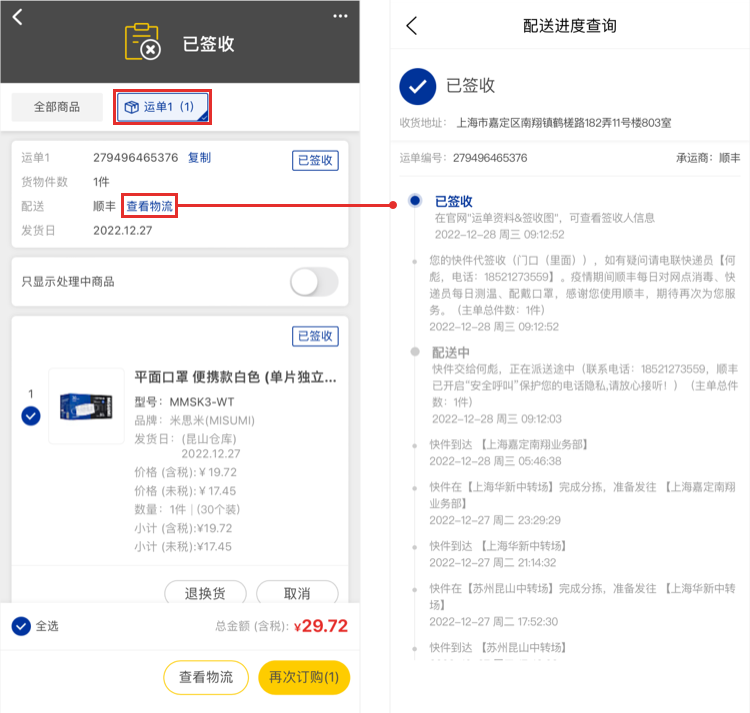Open 查看物流 link beside 顺丰
Image resolution: width=750 pixels, height=713 pixels.
click(x=149, y=206)
